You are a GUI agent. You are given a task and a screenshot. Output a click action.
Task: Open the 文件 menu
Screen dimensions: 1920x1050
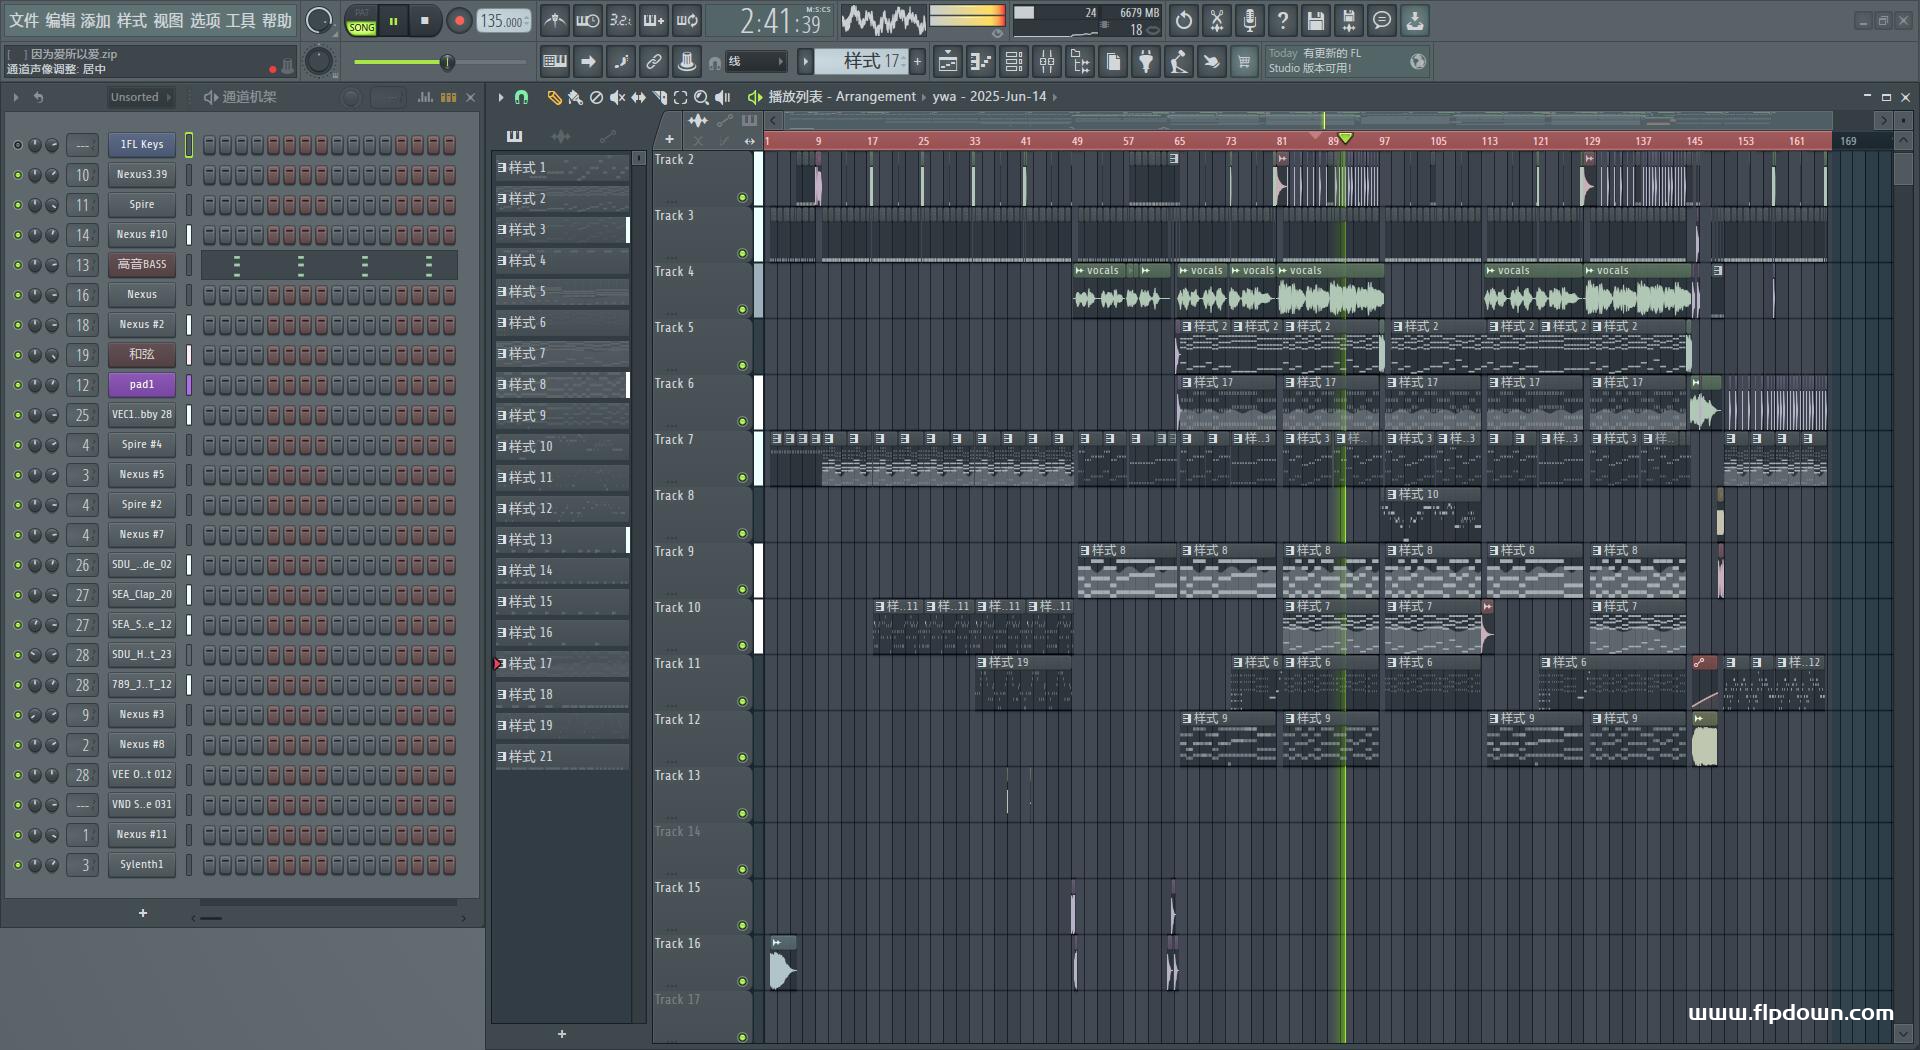(24, 20)
